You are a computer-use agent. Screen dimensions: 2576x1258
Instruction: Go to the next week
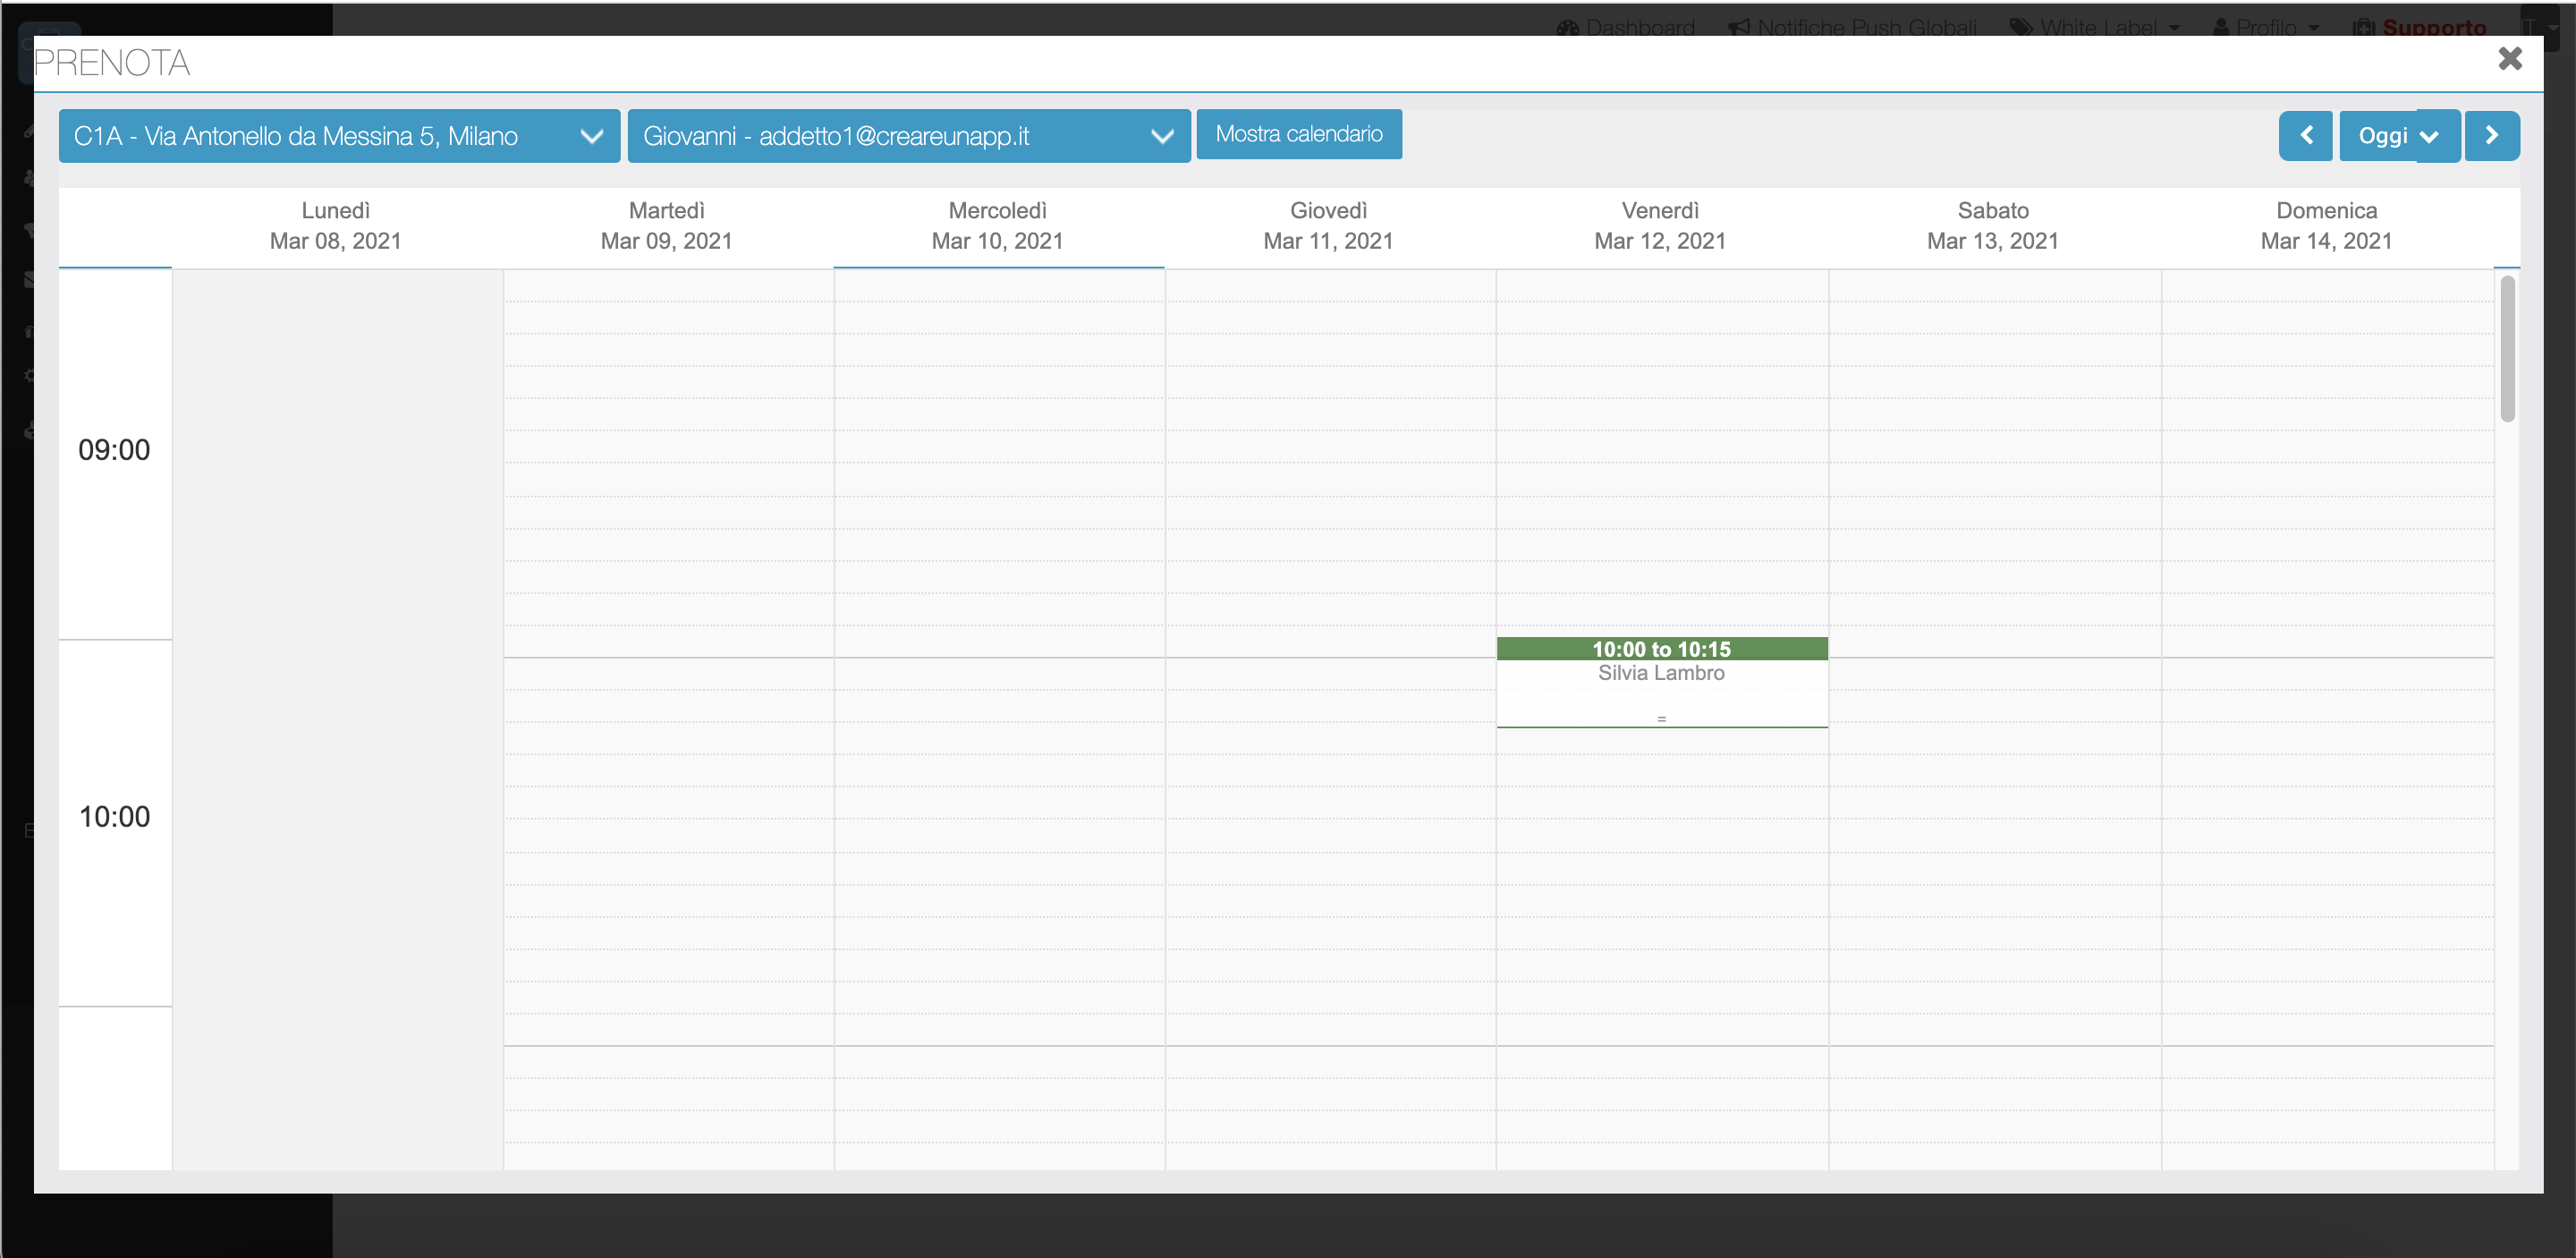(2491, 136)
